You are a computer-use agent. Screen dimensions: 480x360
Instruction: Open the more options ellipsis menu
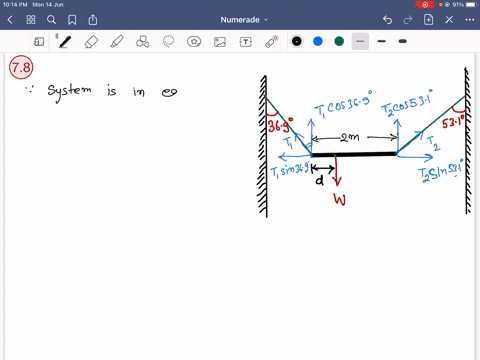[x=470, y=20]
